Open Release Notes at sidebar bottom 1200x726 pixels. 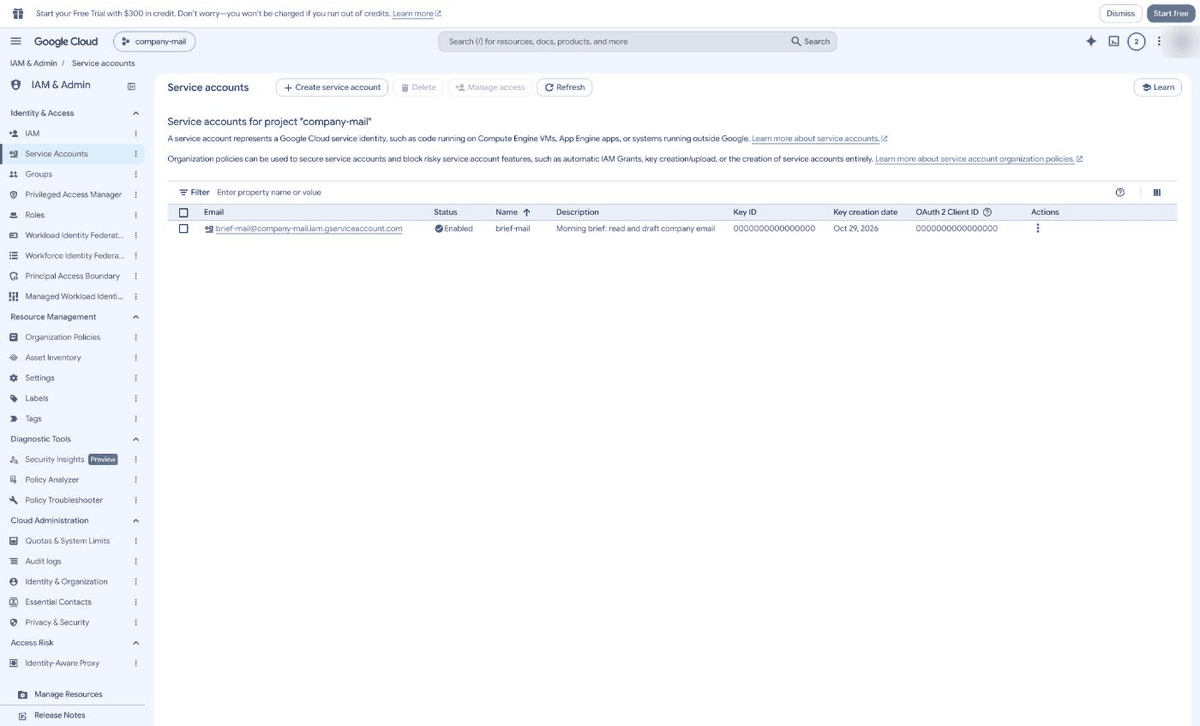point(60,715)
